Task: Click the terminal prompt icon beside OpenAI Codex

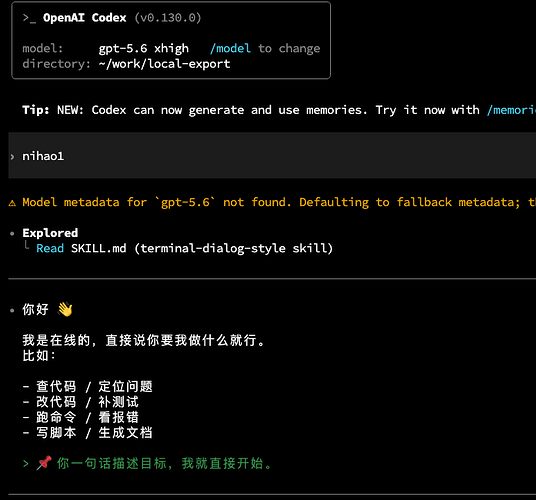Action: point(29,18)
